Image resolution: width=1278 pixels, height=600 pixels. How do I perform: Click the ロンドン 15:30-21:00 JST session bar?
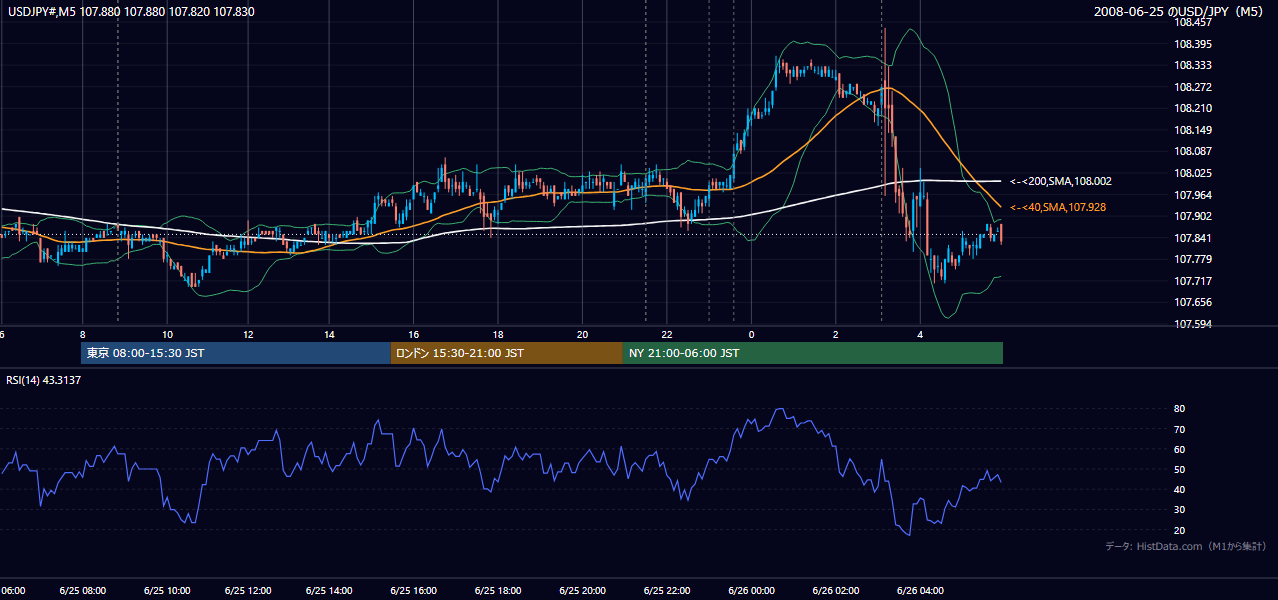pyautogui.click(x=507, y=353)
